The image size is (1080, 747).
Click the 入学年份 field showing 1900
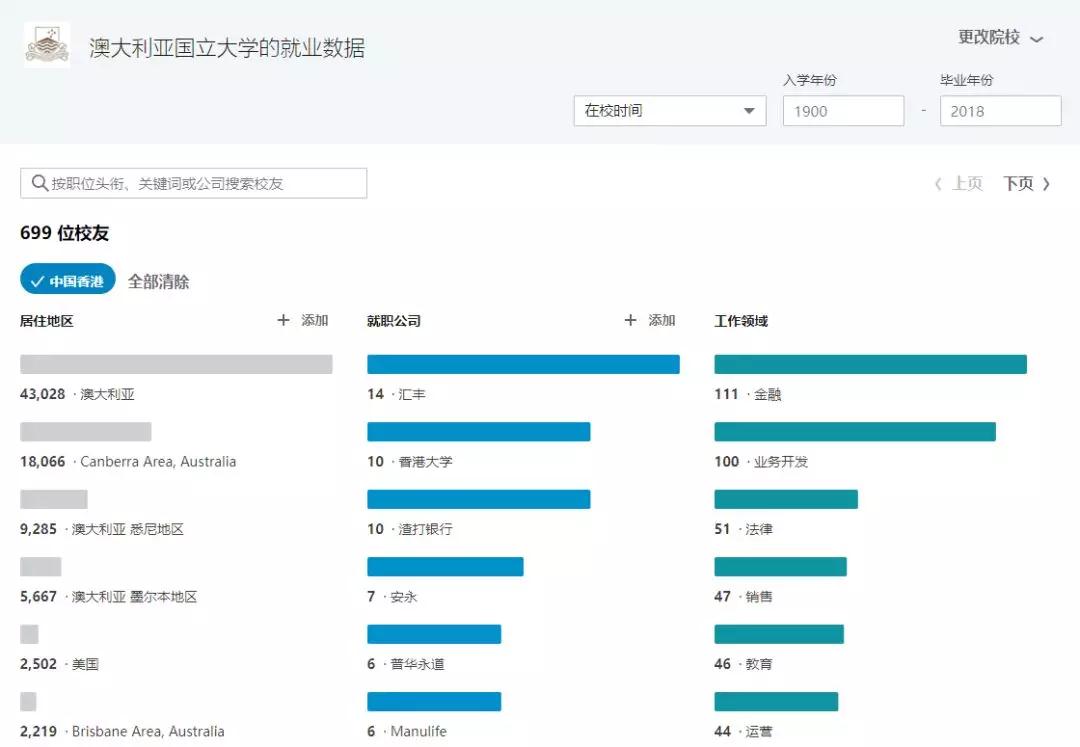842,111
